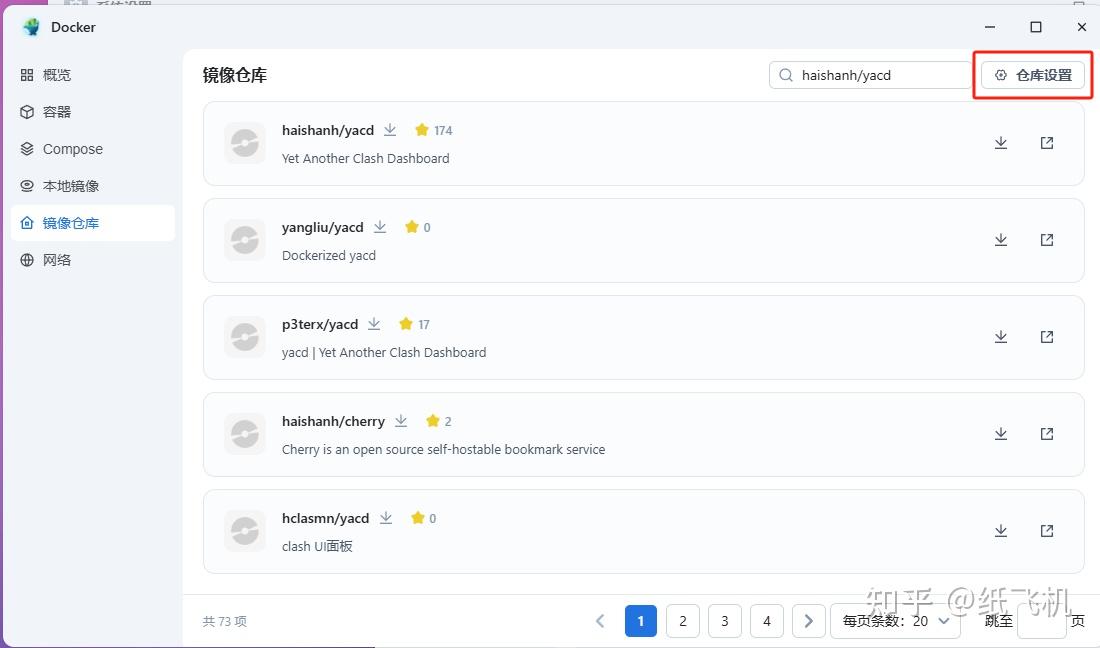Viewport: 1100px width, 648px height.
Task: Click the Docker app logo
Action: click(x=33, y=26)
